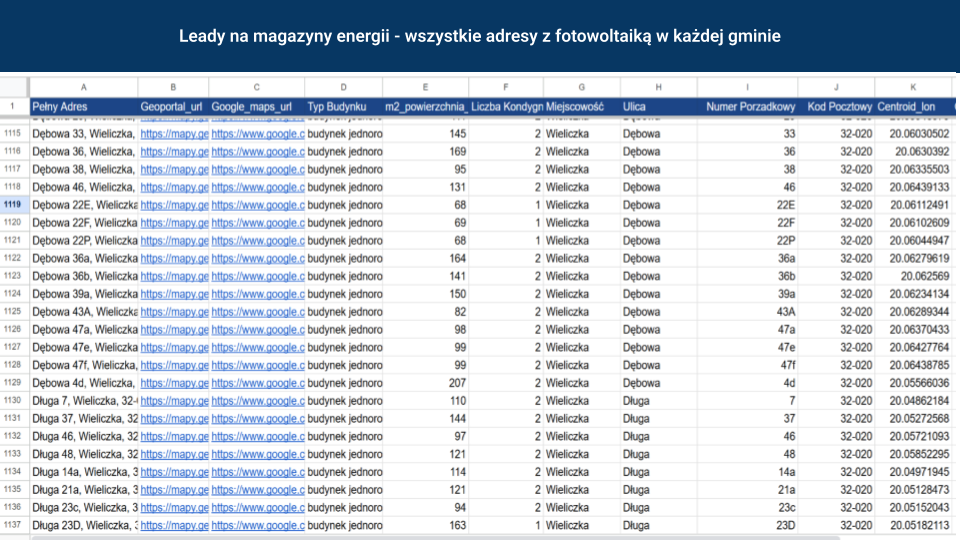960x540 pixels.
Task: Select column E header
Action: [426, 87]
